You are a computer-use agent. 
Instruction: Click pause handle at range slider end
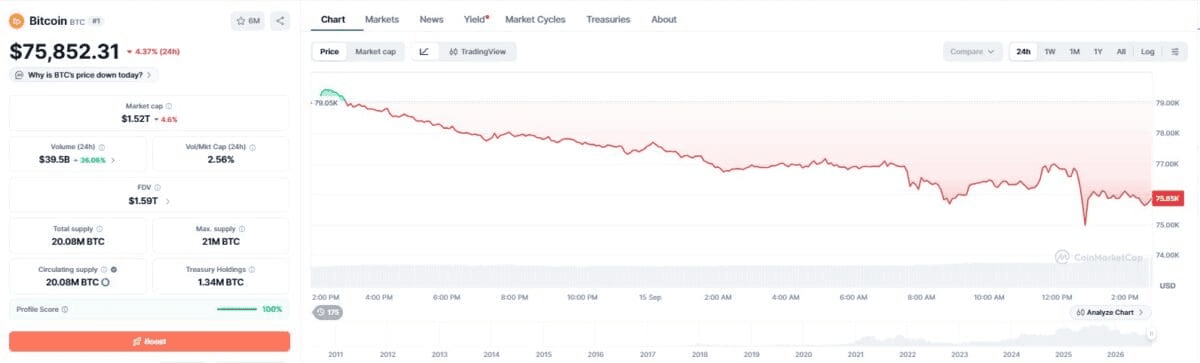point(1151,334)
